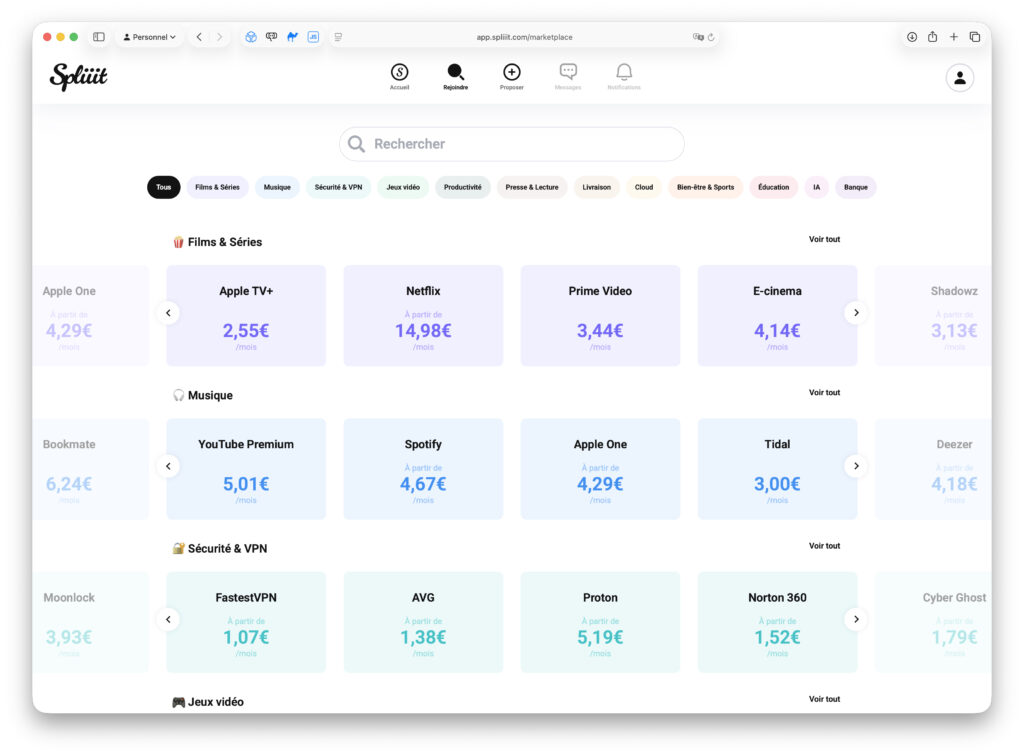Click the Rechercher search field
1024x756 pixels.
[511, 144]
